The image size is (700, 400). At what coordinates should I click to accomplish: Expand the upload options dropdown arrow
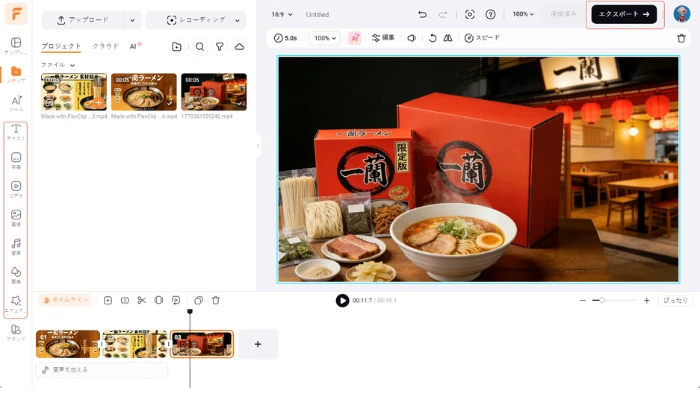coord(133,20)
